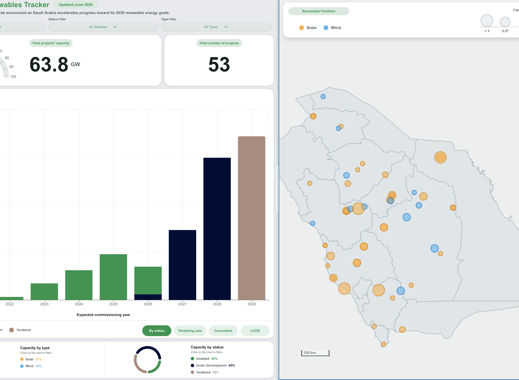The height and width of the screenshot is (380, 519).
Task: Click navy arc of the status donut chart
Action: click(x=149, y=349)
